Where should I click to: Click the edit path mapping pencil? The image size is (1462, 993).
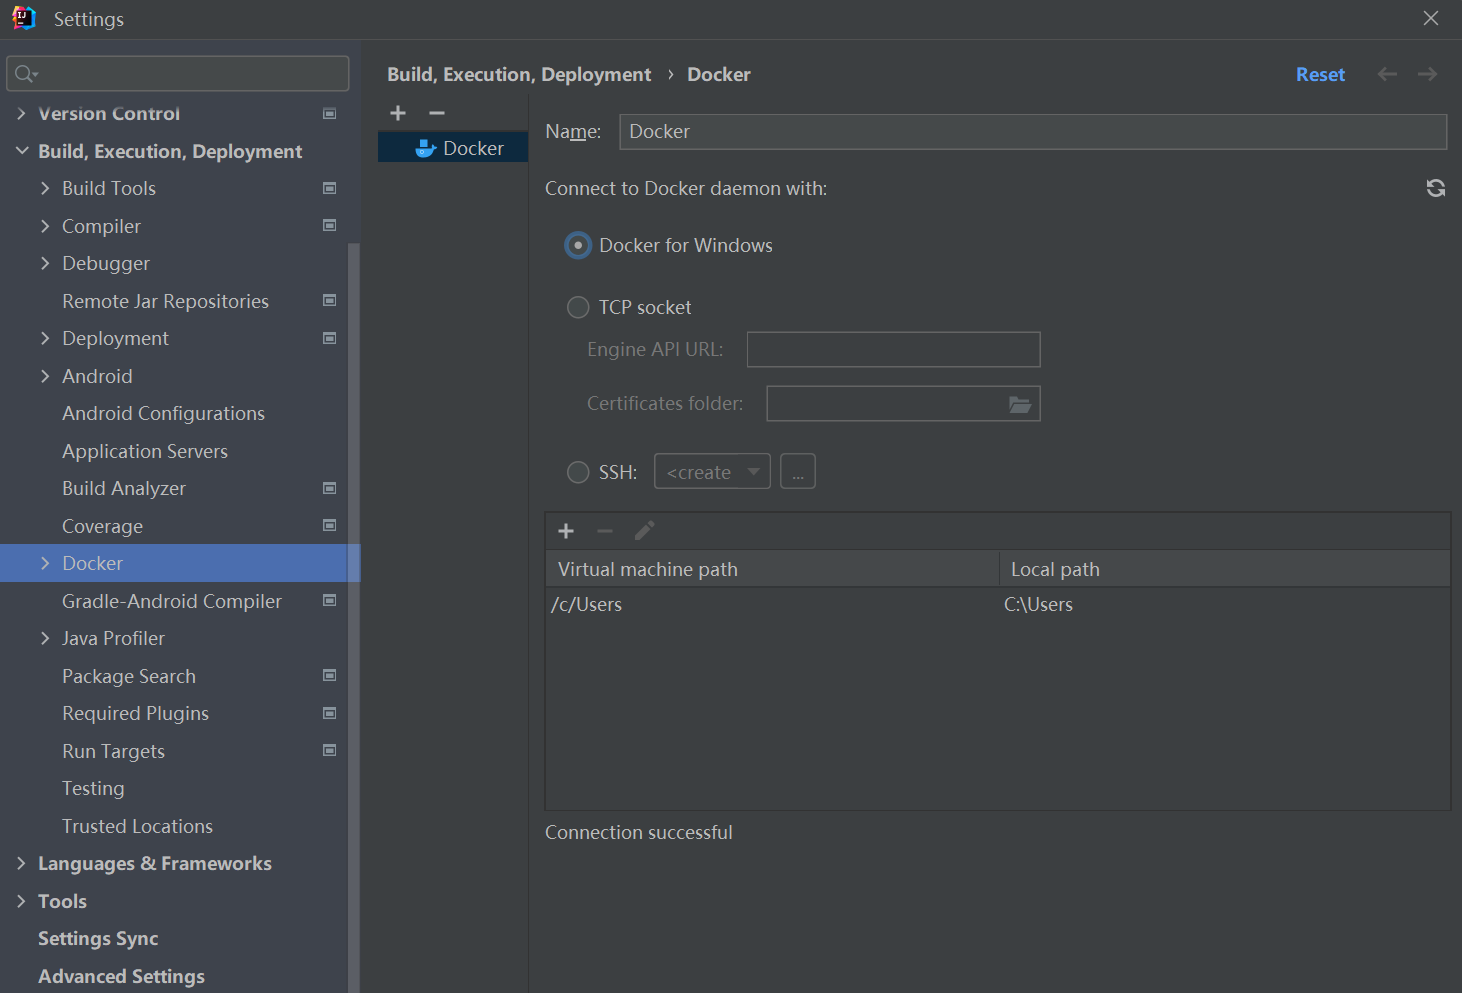tap(644, 531)
